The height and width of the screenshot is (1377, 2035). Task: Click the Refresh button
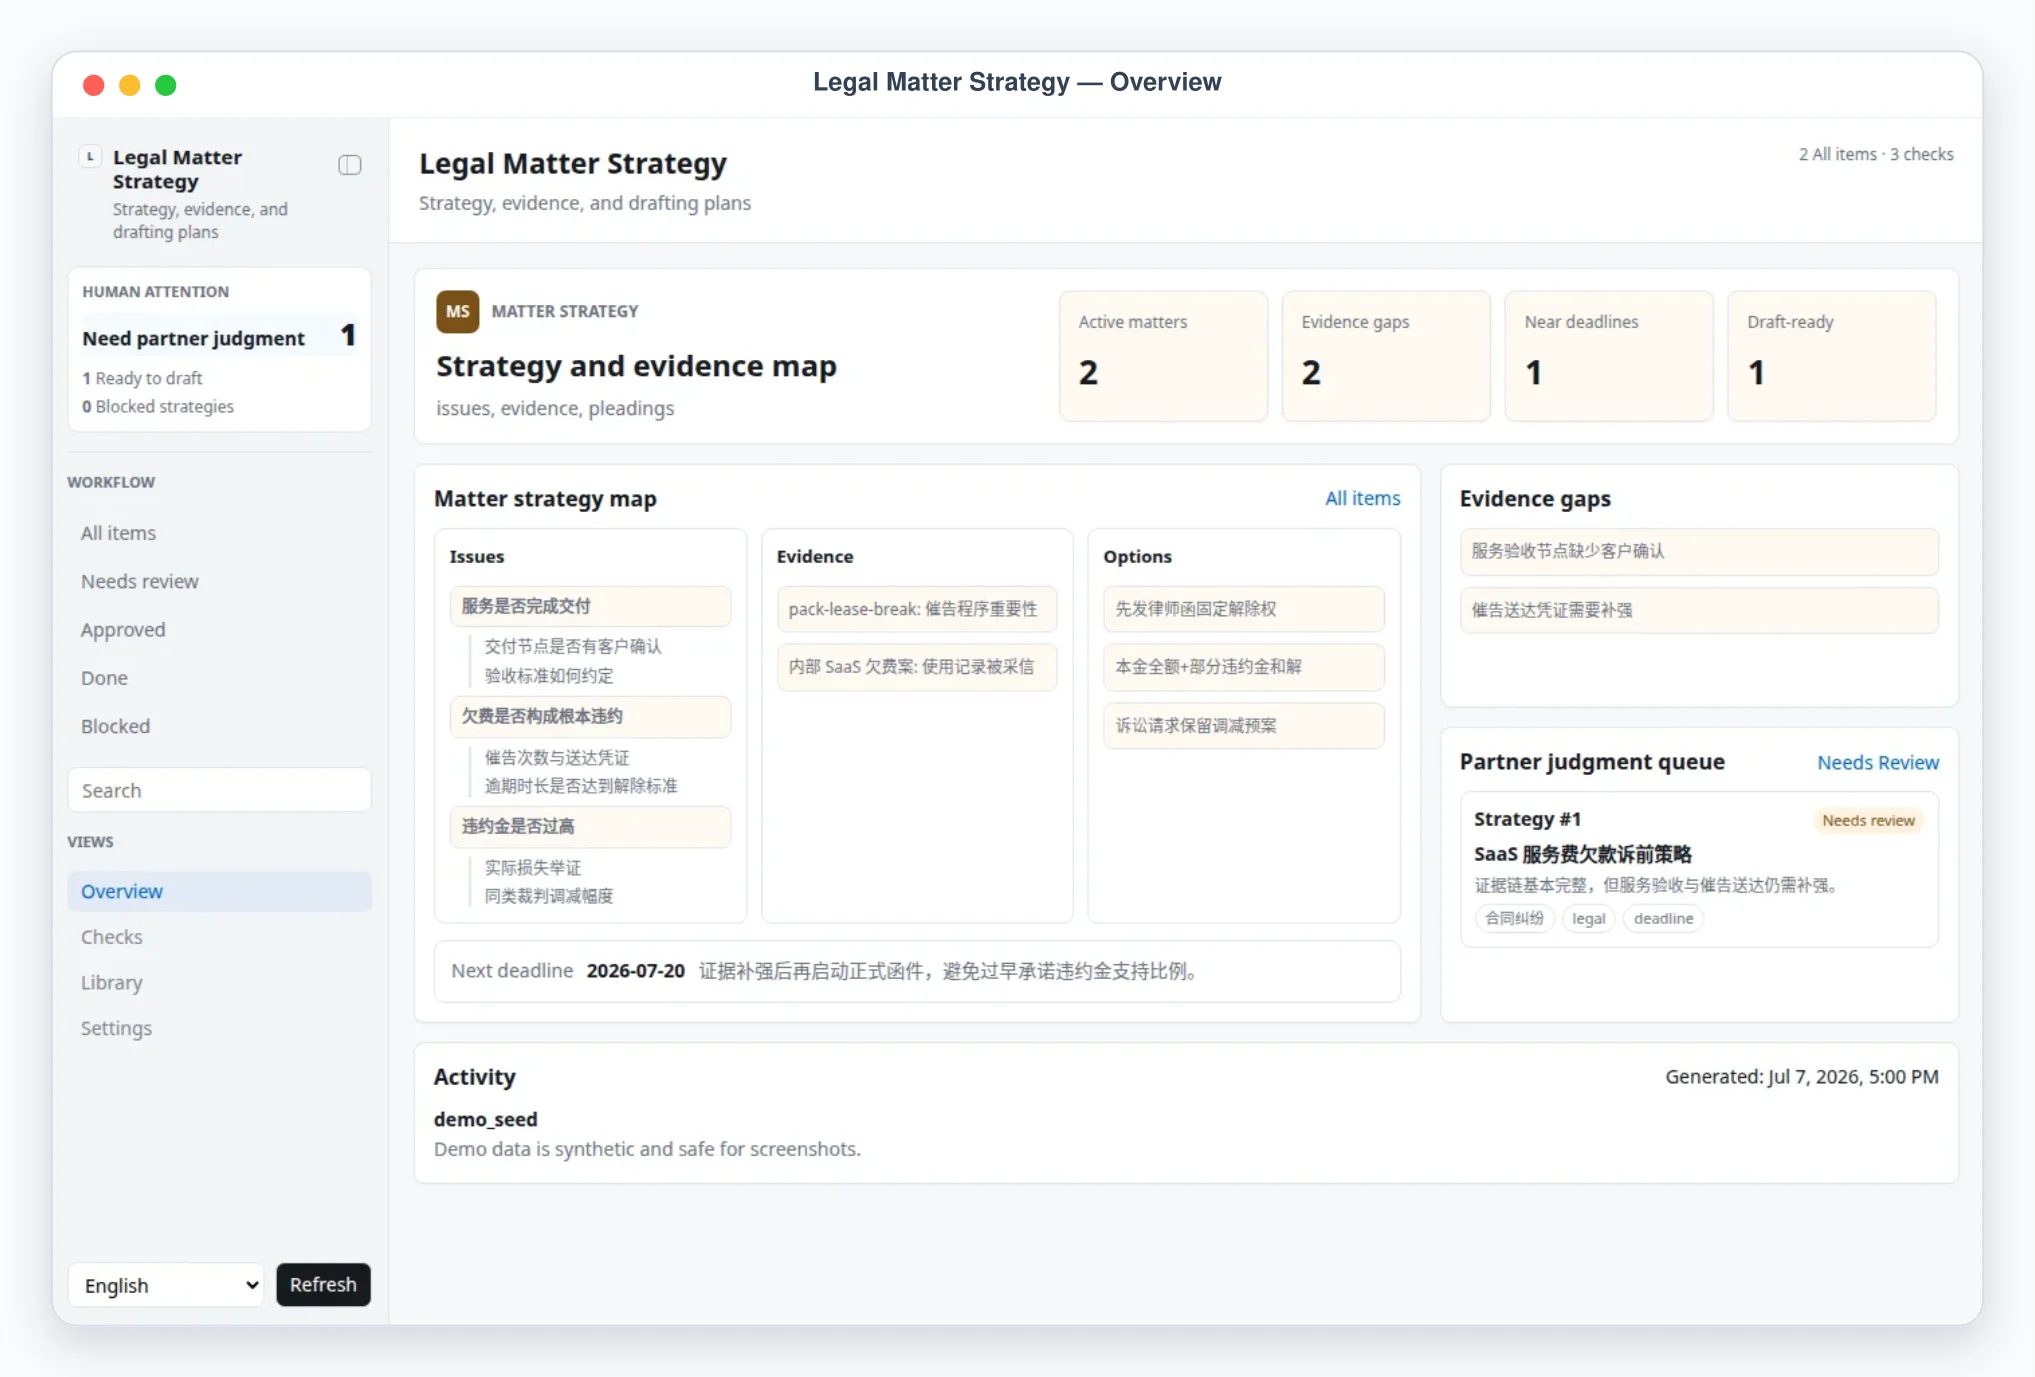point(323,1285)
